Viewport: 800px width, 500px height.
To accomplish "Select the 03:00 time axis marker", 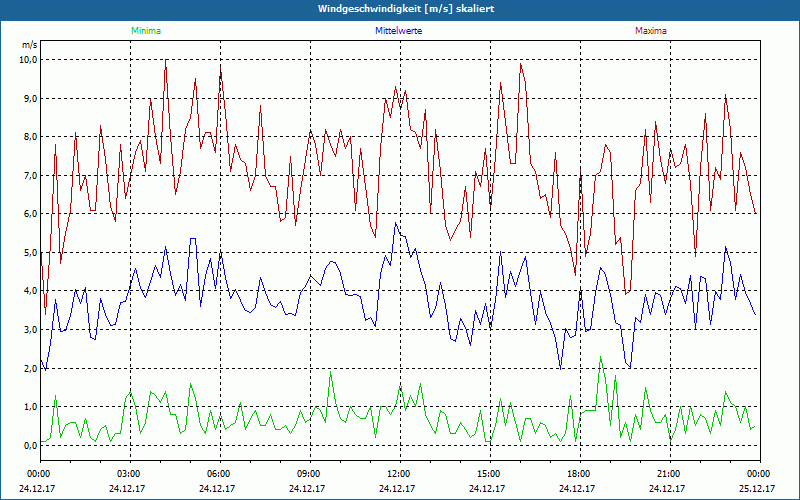I will 129,474.
